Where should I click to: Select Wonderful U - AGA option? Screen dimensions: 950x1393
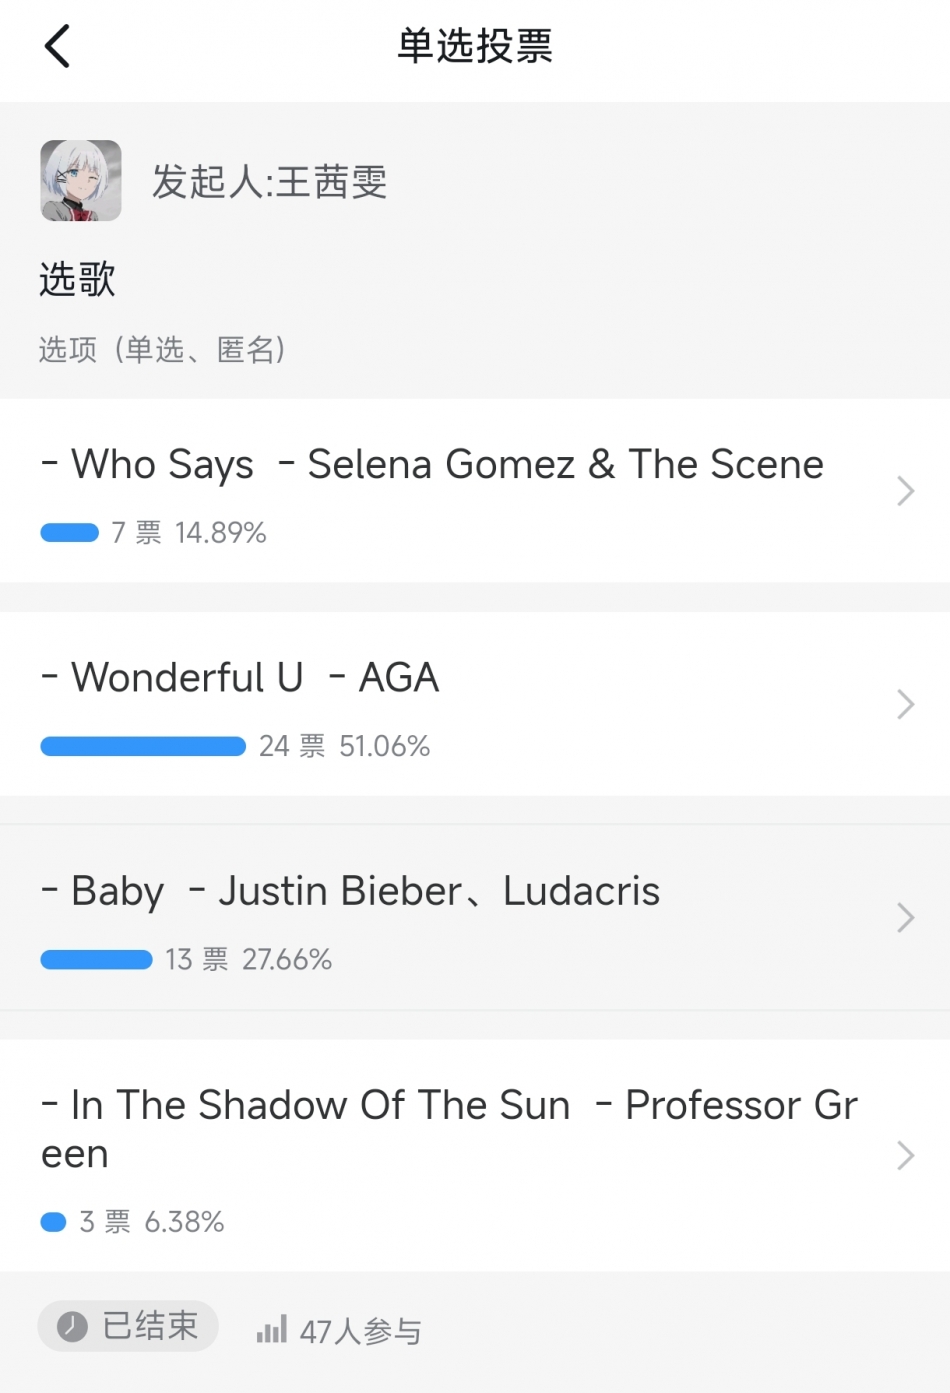(x=255, y=678)
